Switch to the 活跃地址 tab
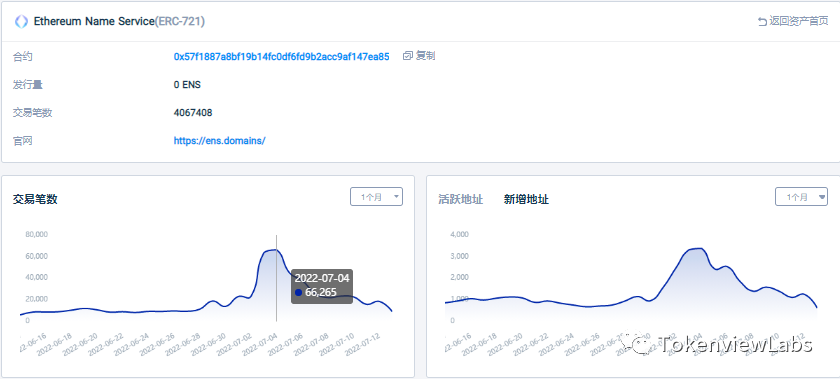 [461, 199]
